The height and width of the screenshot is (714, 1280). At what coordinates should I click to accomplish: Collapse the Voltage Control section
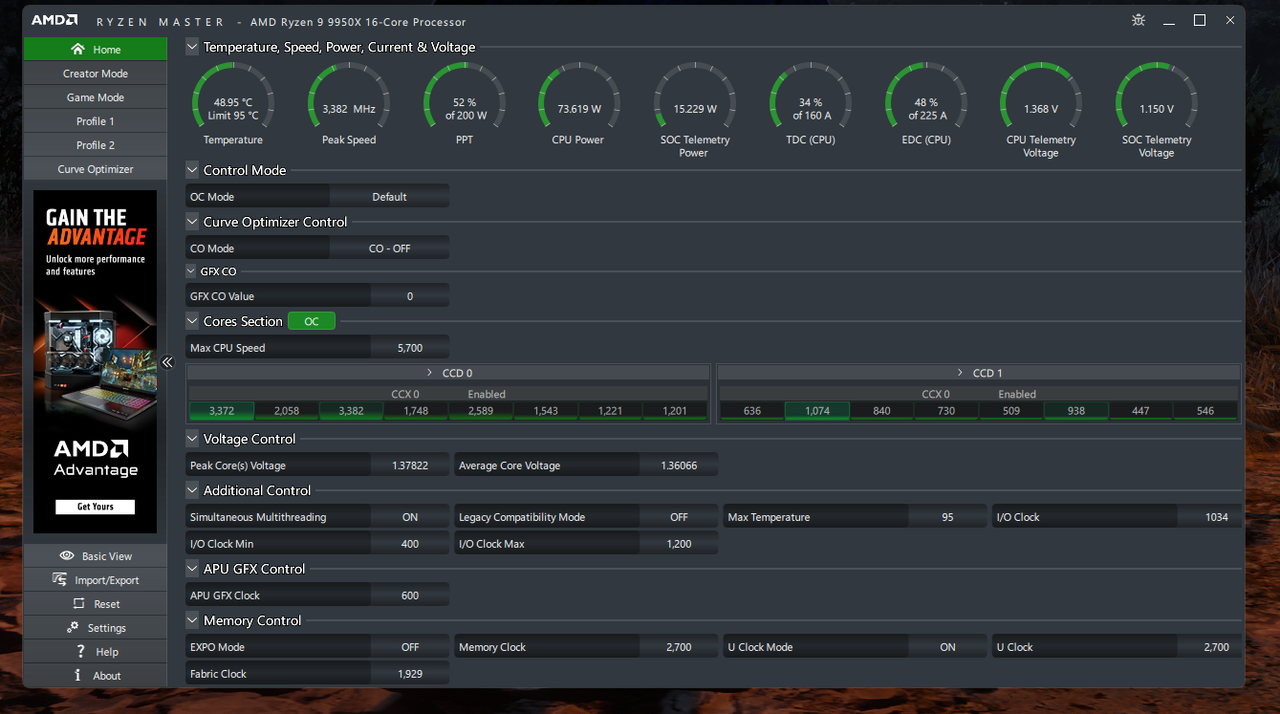(x=192, y=438)
